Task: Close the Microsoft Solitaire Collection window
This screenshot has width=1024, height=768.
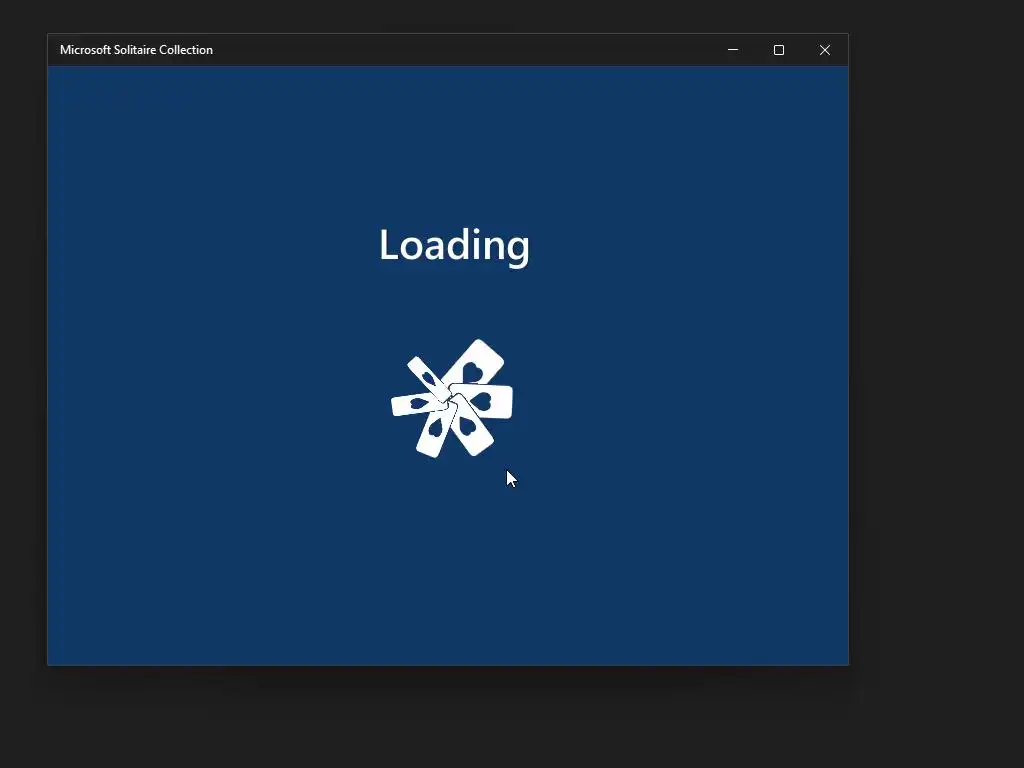Action: pos(825,50)
